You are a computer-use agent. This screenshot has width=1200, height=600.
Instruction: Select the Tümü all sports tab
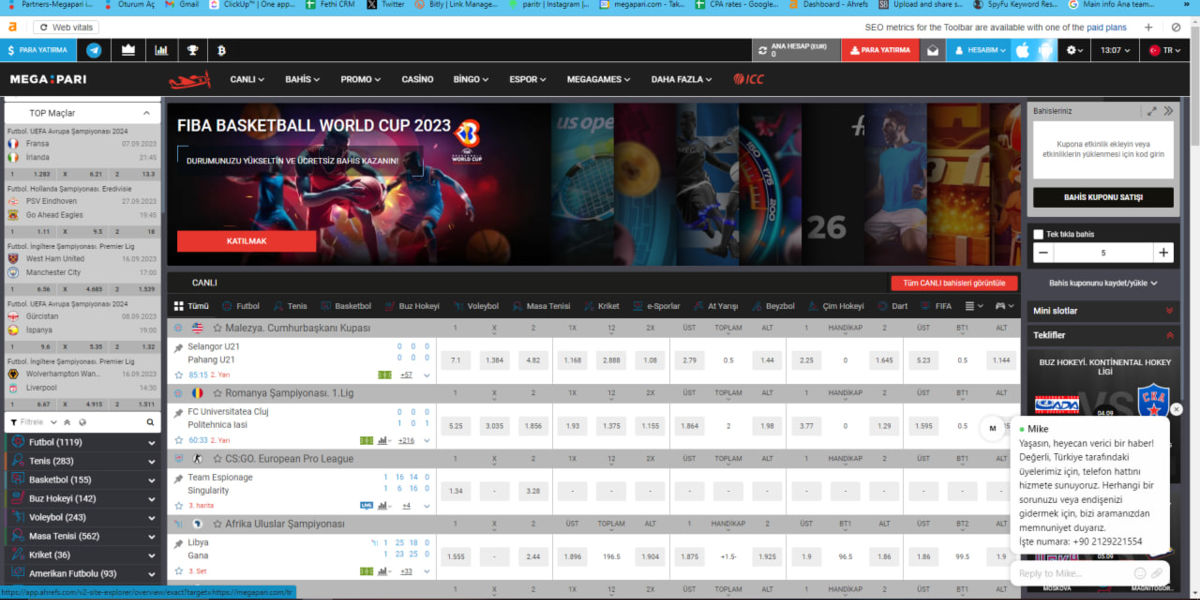(191, 306)
